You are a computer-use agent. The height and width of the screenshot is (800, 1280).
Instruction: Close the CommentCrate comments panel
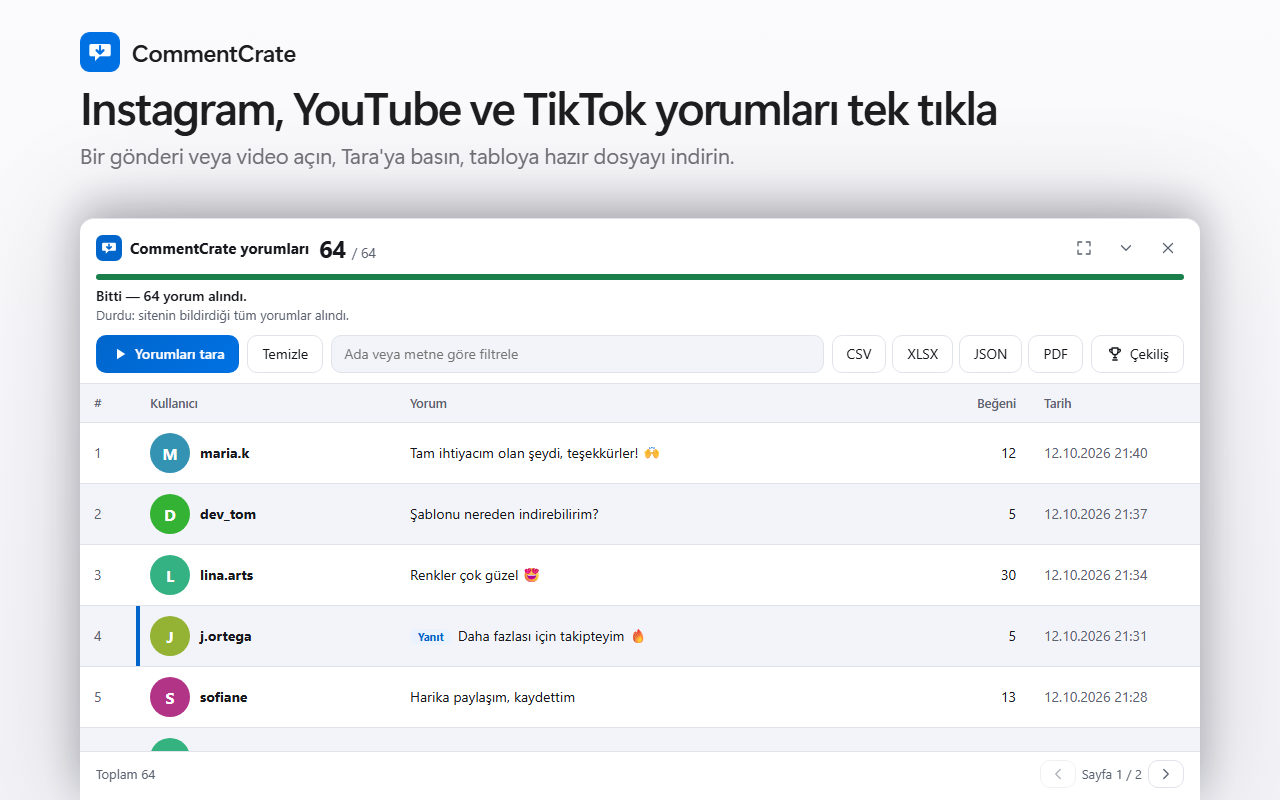(x=1168, y=248)
